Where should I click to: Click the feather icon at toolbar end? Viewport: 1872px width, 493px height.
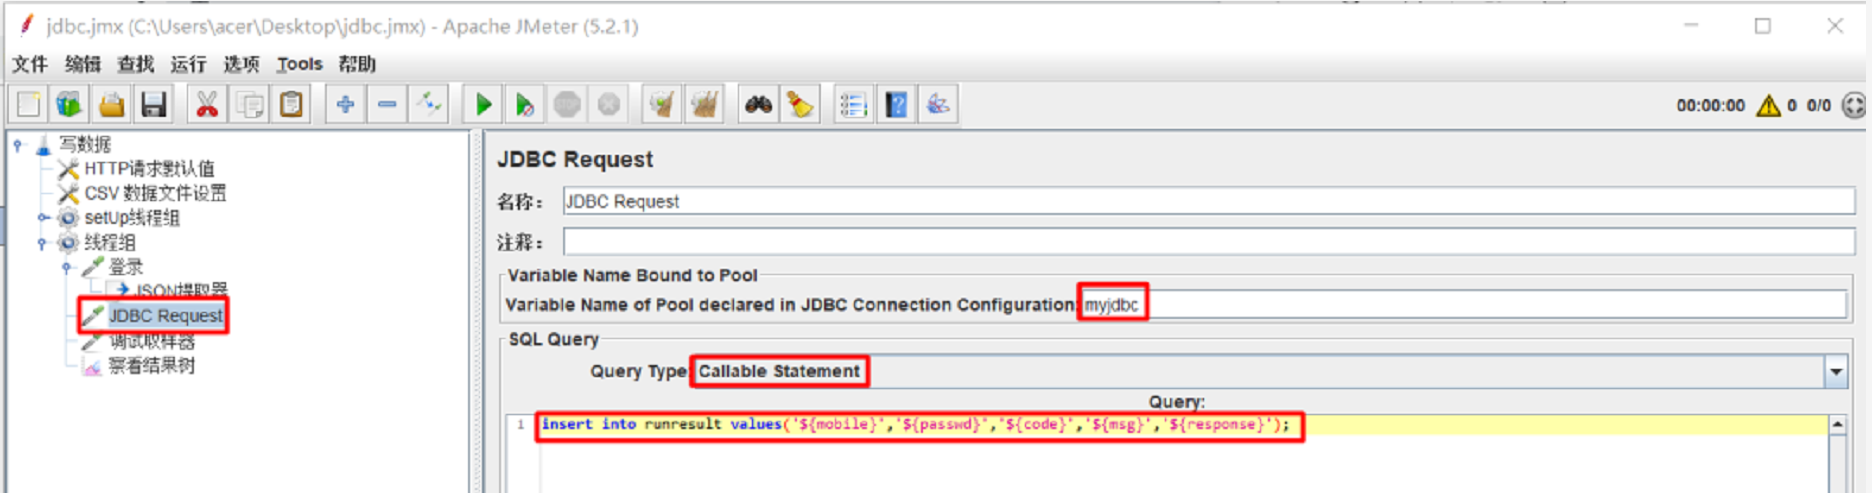pos(938,104)
